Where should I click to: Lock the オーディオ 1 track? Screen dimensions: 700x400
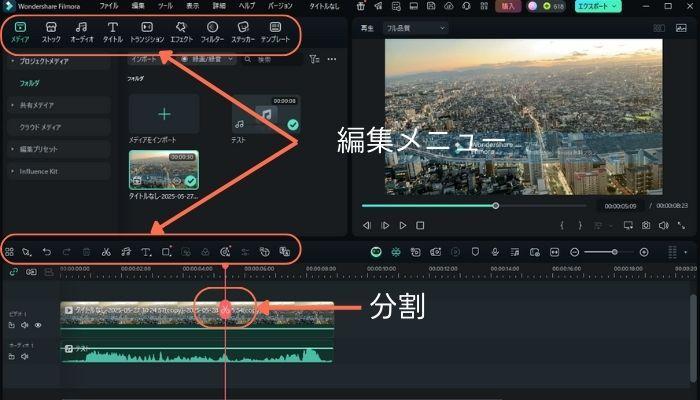click(12, 356)
